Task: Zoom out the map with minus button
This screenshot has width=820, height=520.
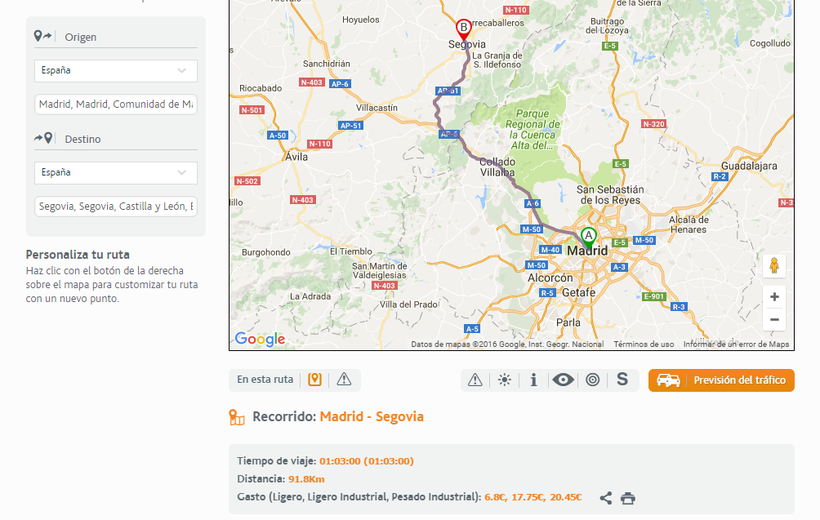Action: [774, 320]
